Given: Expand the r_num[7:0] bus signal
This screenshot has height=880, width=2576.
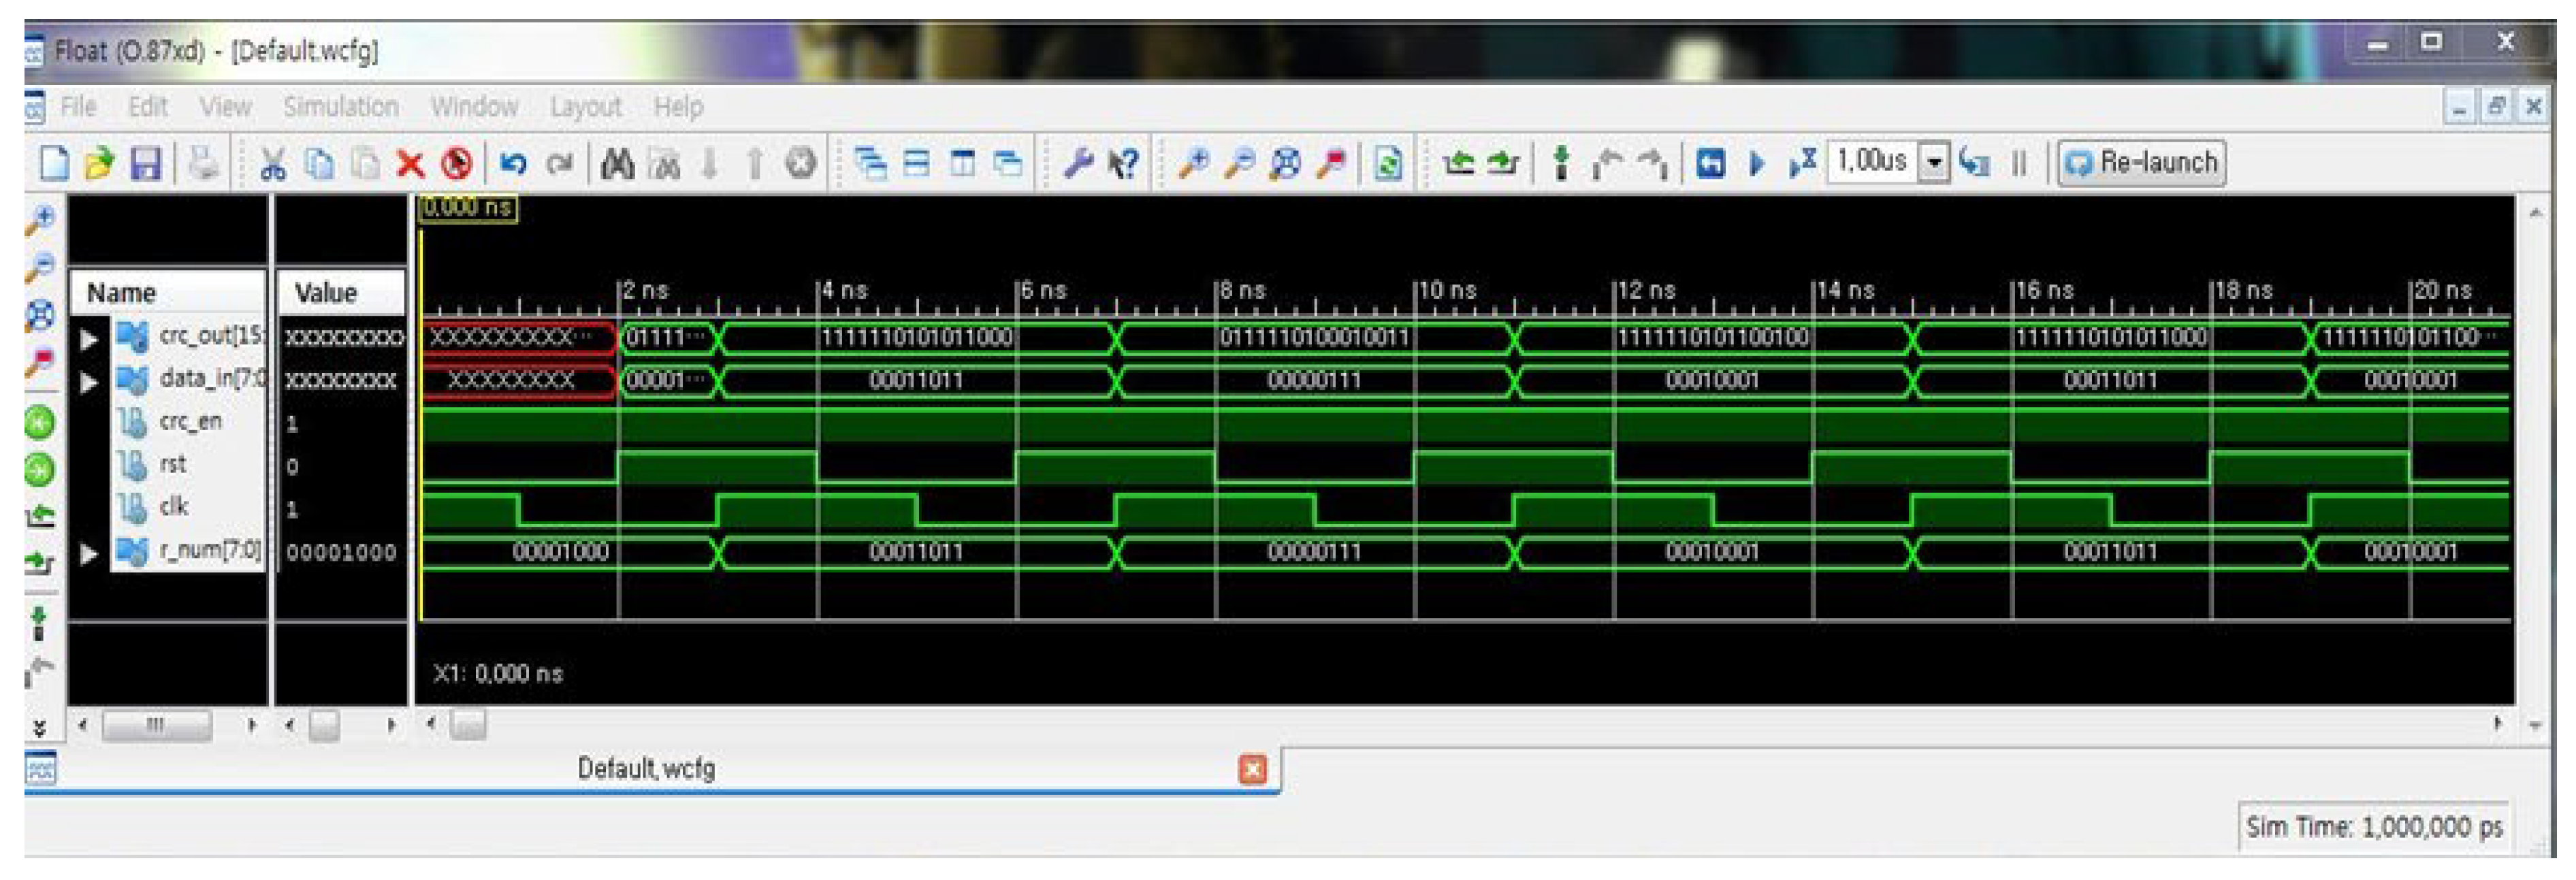Looking at the screenshot, I should tap(89, 553).
